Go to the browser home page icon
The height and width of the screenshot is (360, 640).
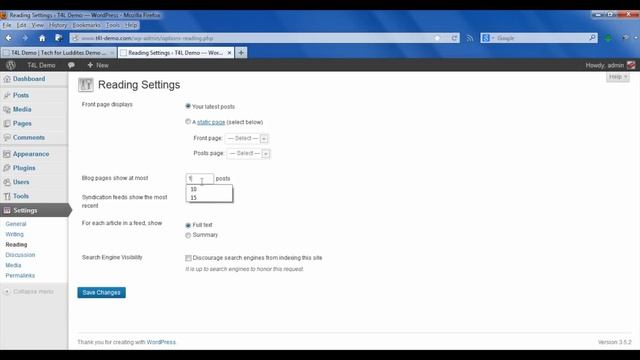pyautogui.click(x=42, y=38)
